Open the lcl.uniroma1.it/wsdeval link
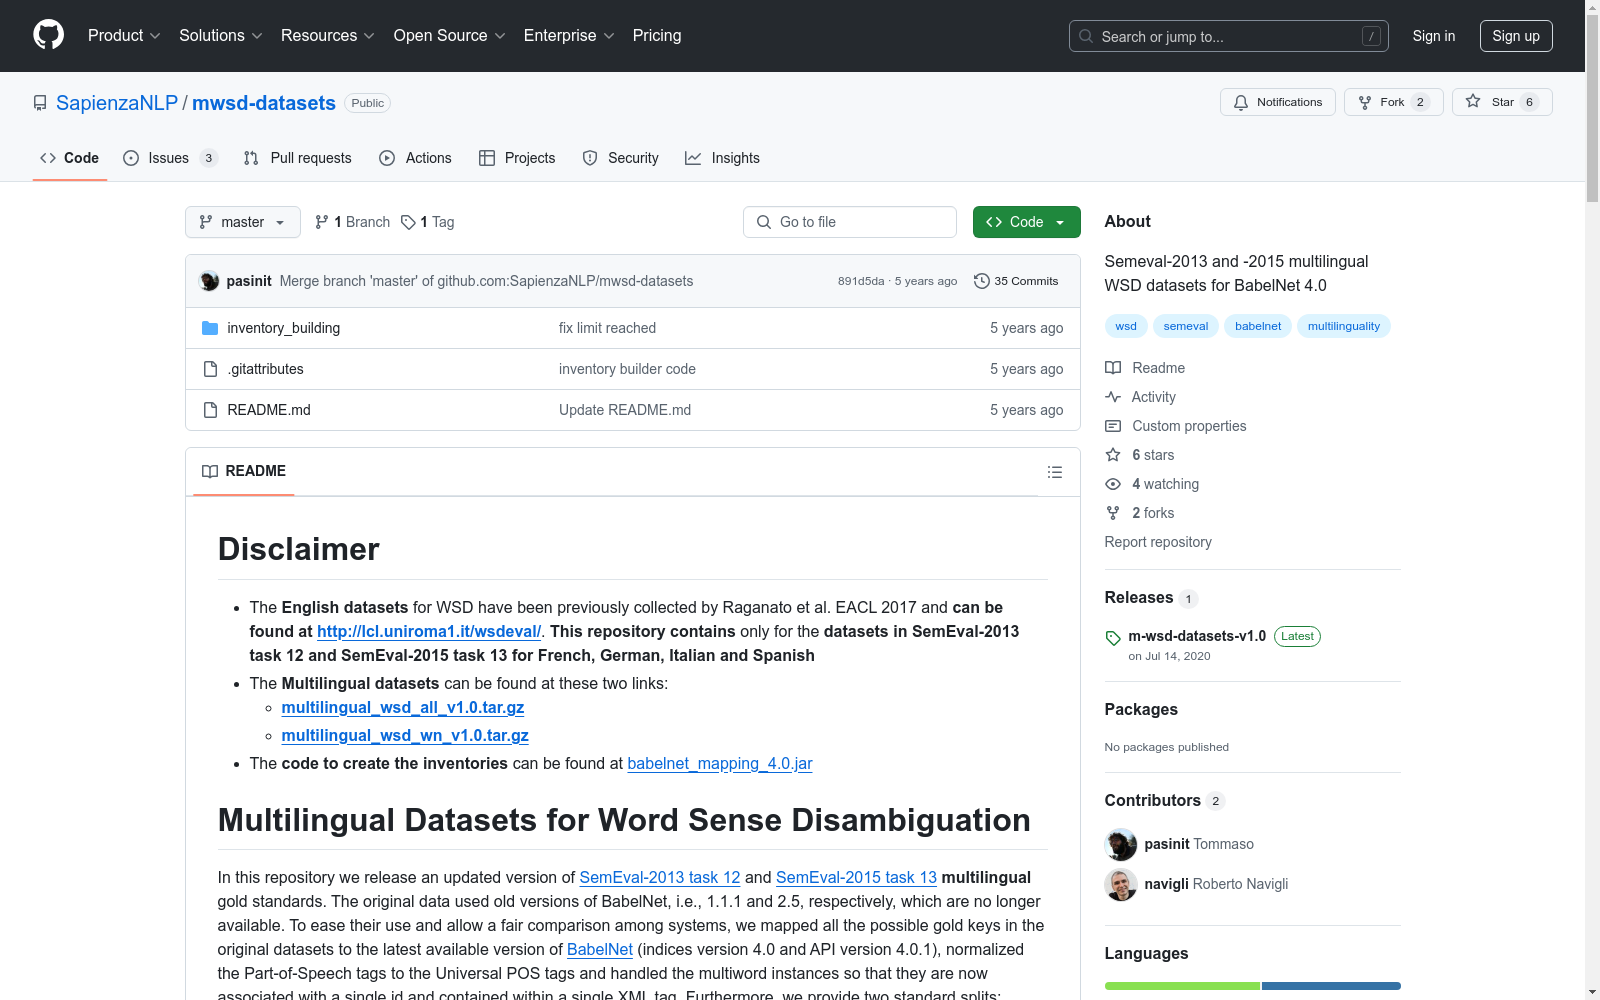The height and width of the screenshot is (1000, 1600). (x=429, y=631)
